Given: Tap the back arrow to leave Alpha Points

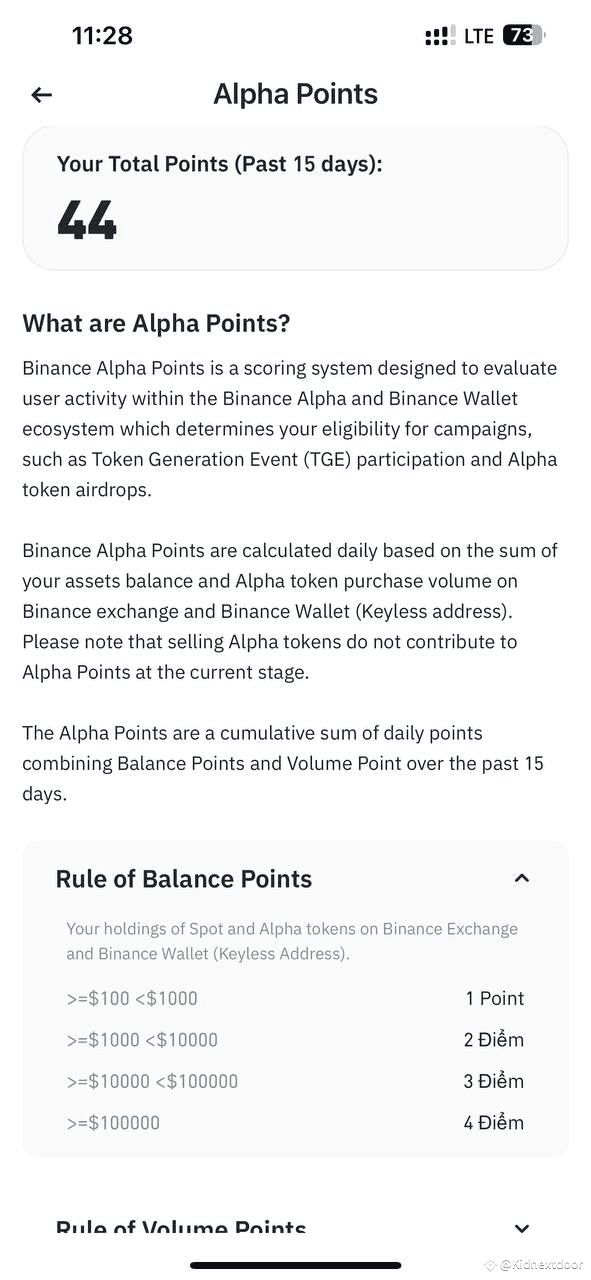Looking at the screenshot, I should (x=40, y=94).
